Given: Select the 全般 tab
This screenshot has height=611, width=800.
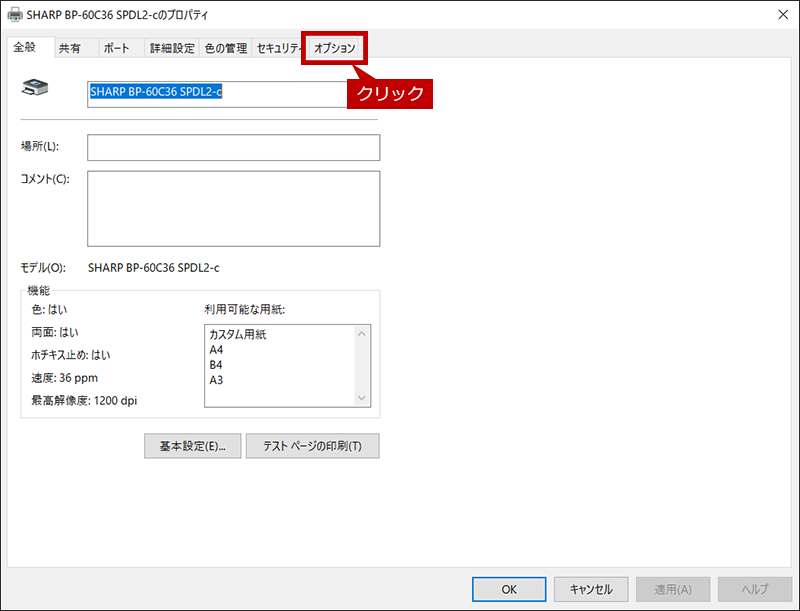Looking at the screenshot, I should [25, 47].
